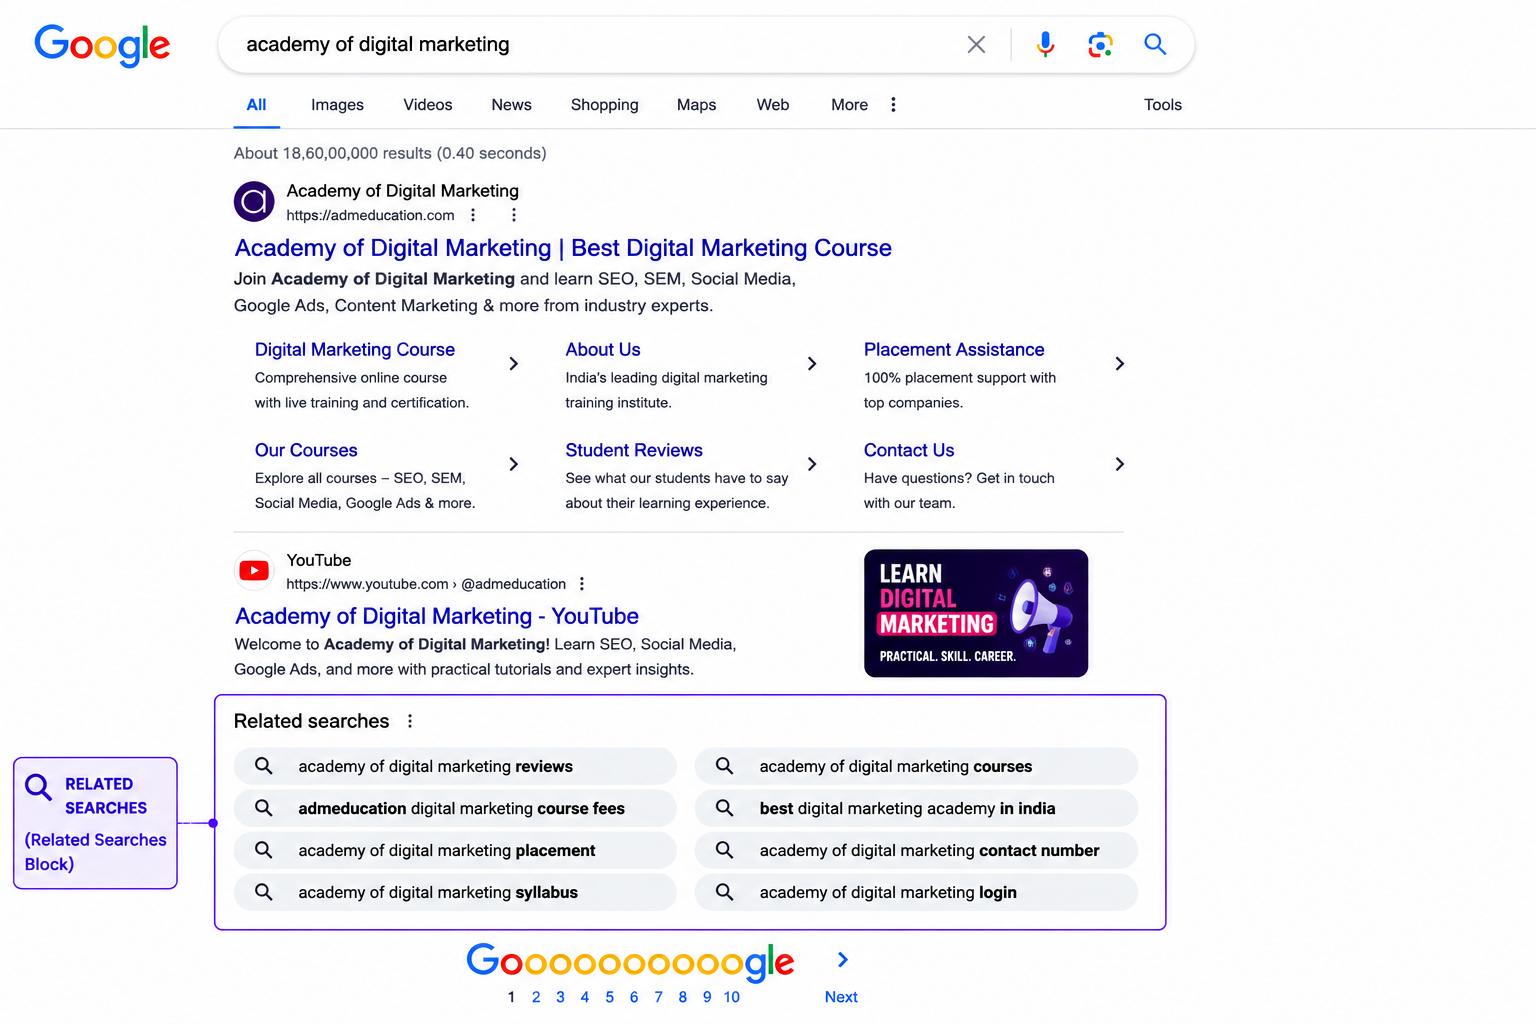Open the Our Courses sitelink

306,451
